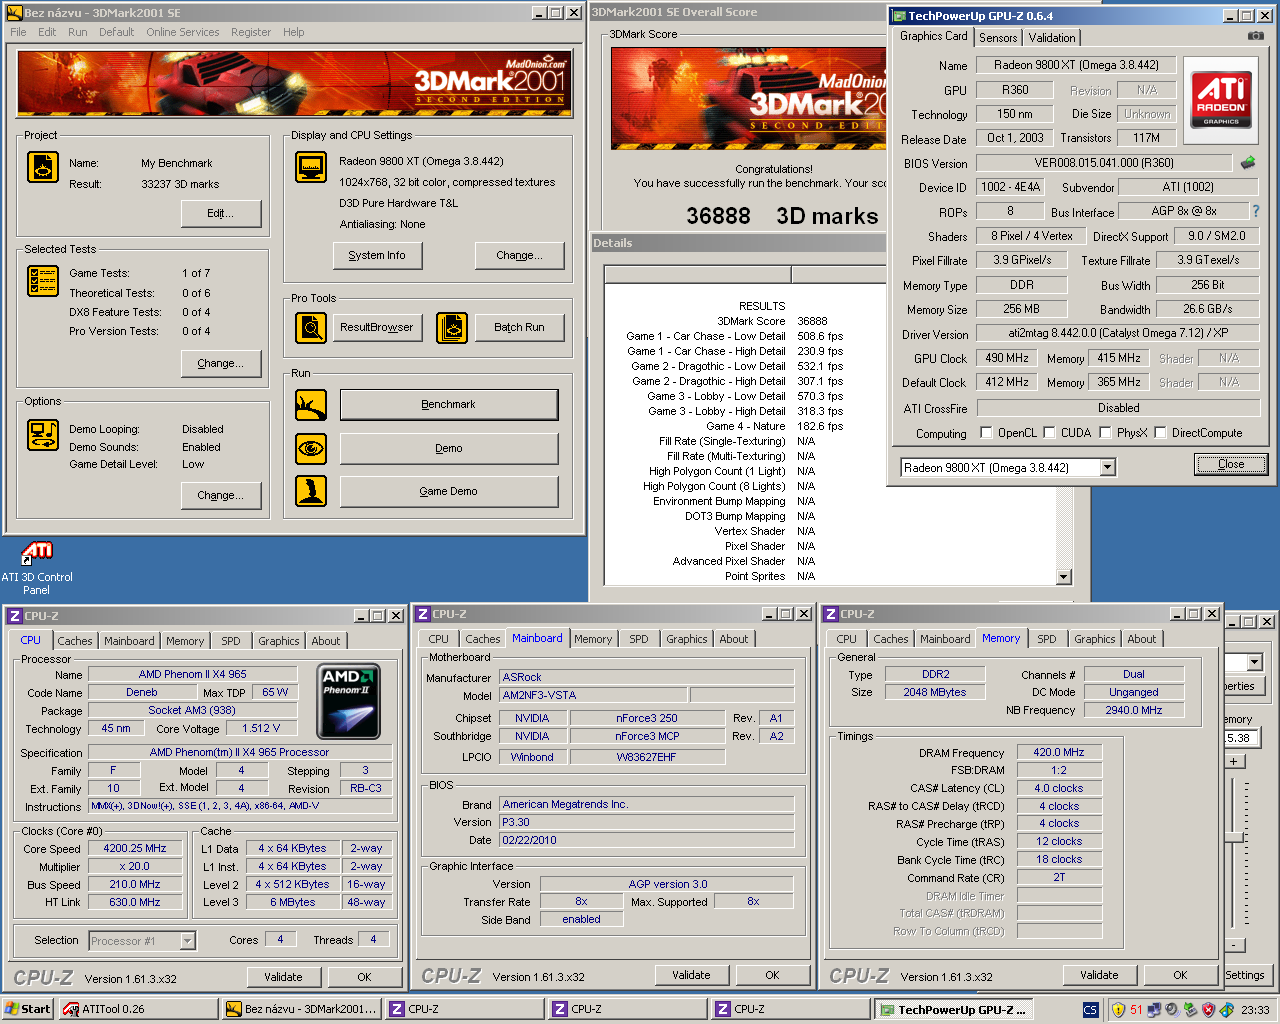Click the Options loop icon in 3DMark
Image resolution: width=1280 pixels, height=1024 pixels.
click(x=42, y=435)
